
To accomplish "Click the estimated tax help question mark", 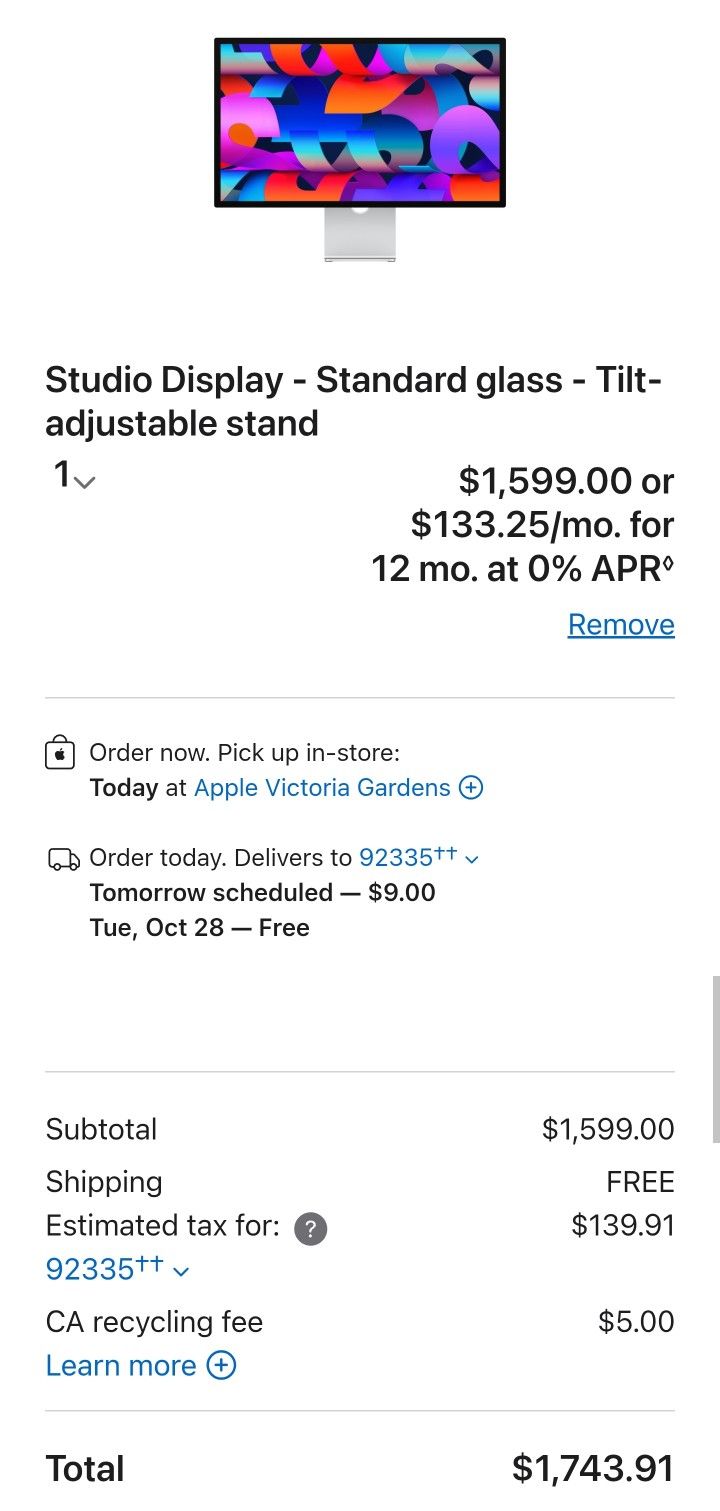I will click(310, 1228).
